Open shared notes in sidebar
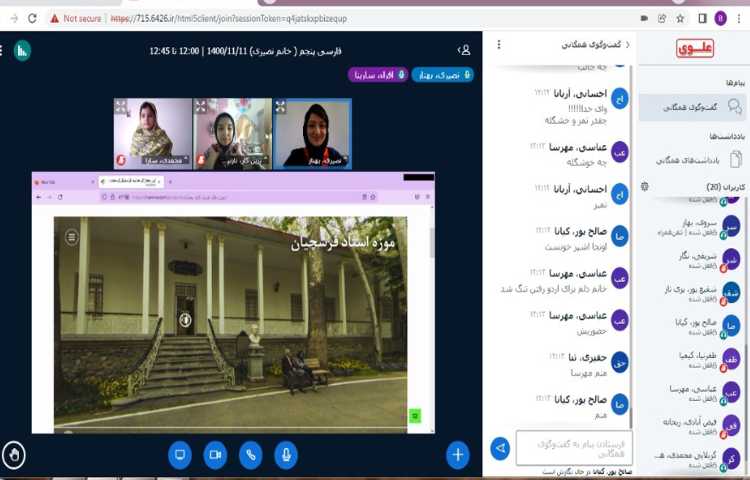 click(692, 160)
